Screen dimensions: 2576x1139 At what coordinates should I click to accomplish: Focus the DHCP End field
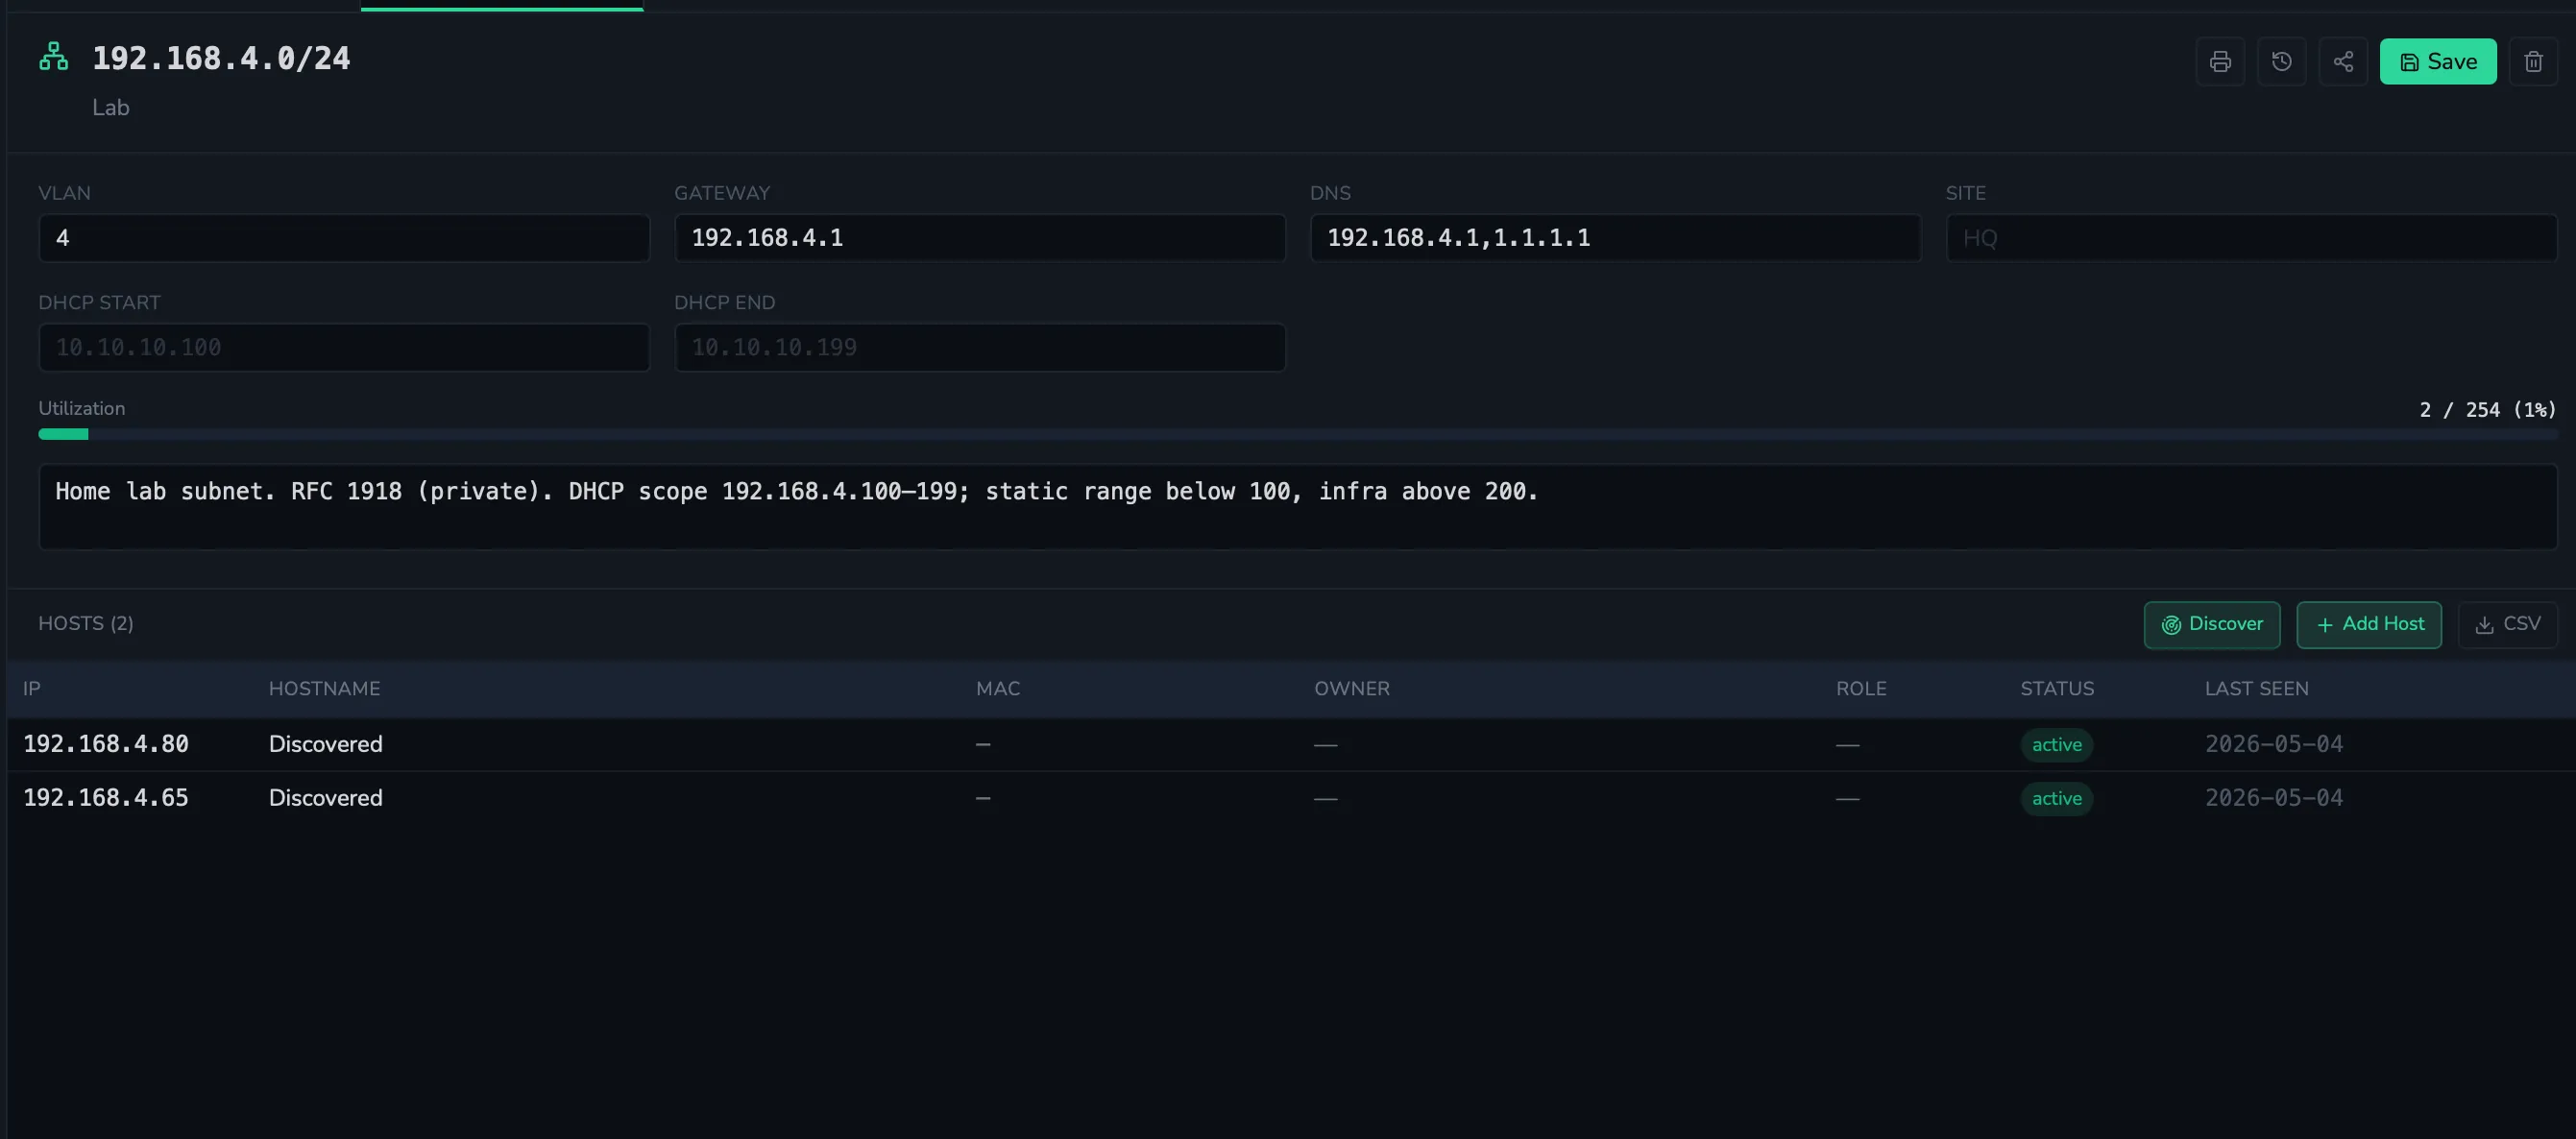[x=979, y=348]
